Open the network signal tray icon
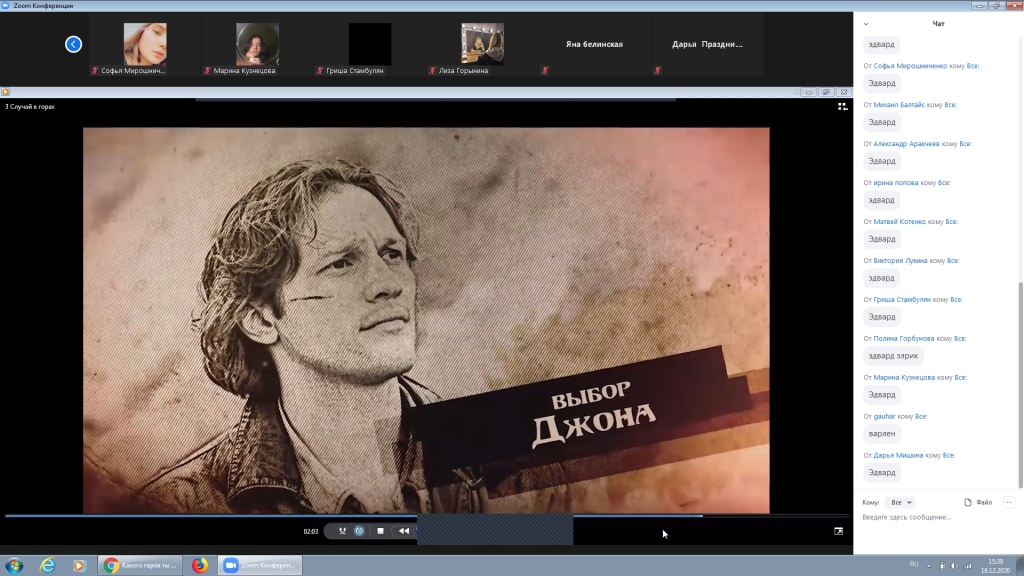The image size is (1024, 576). tap(968, 566)
